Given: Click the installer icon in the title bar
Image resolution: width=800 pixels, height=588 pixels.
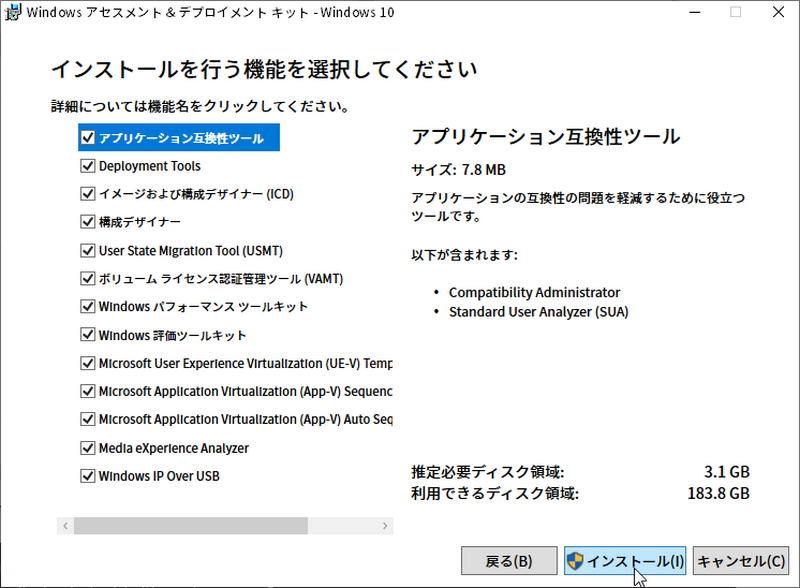Looking at the screenshot, I should pyautogui.click(x=12, y=12).
